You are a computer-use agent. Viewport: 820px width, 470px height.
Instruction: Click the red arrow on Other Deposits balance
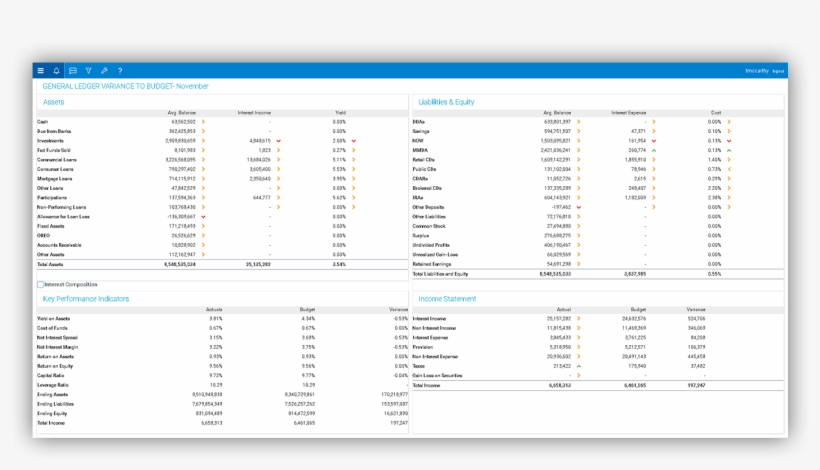pos(579,207)
